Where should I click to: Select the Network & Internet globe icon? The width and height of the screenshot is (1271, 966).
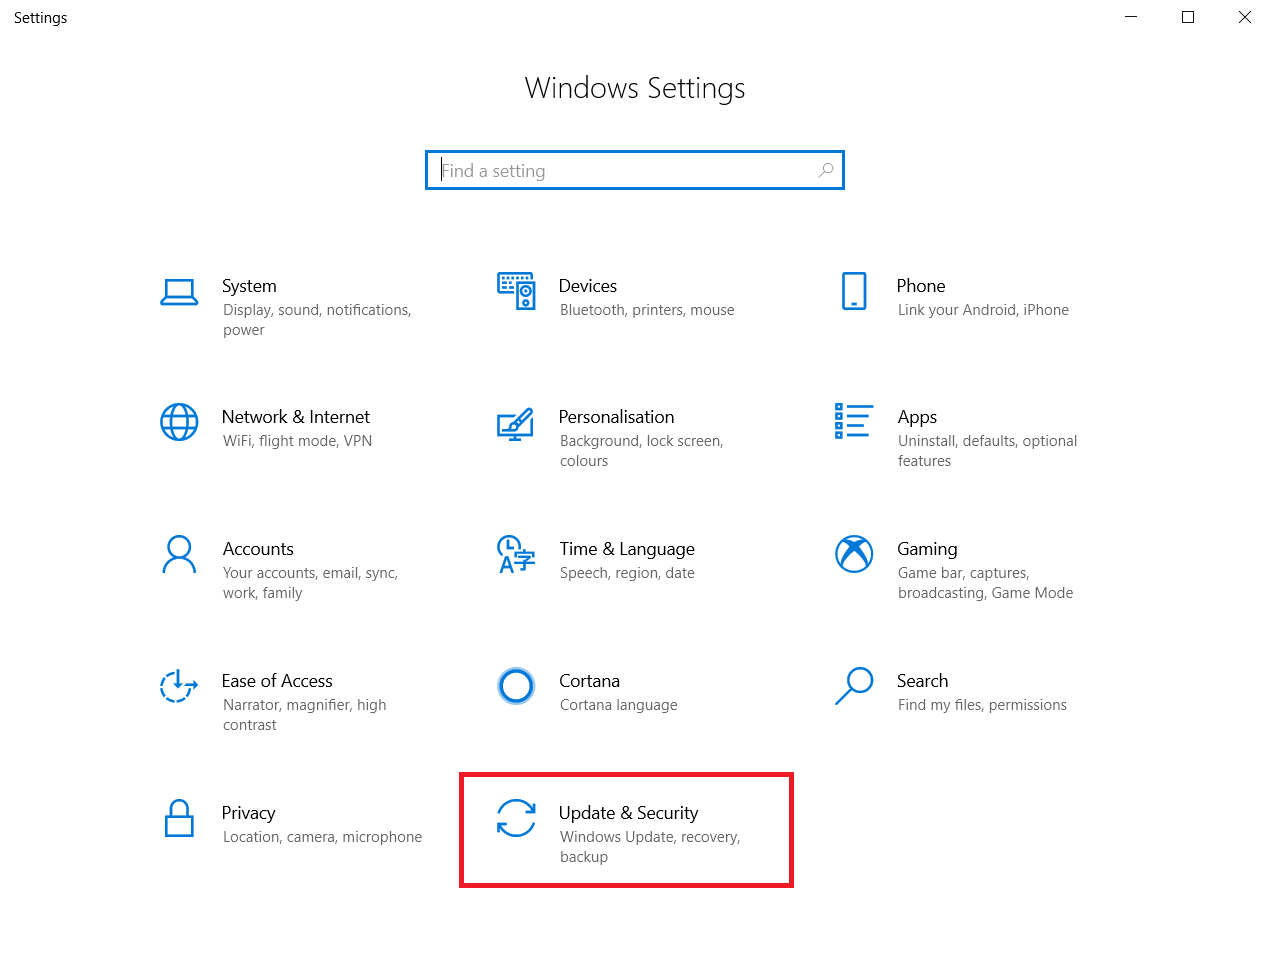click(x=179, y=422)
